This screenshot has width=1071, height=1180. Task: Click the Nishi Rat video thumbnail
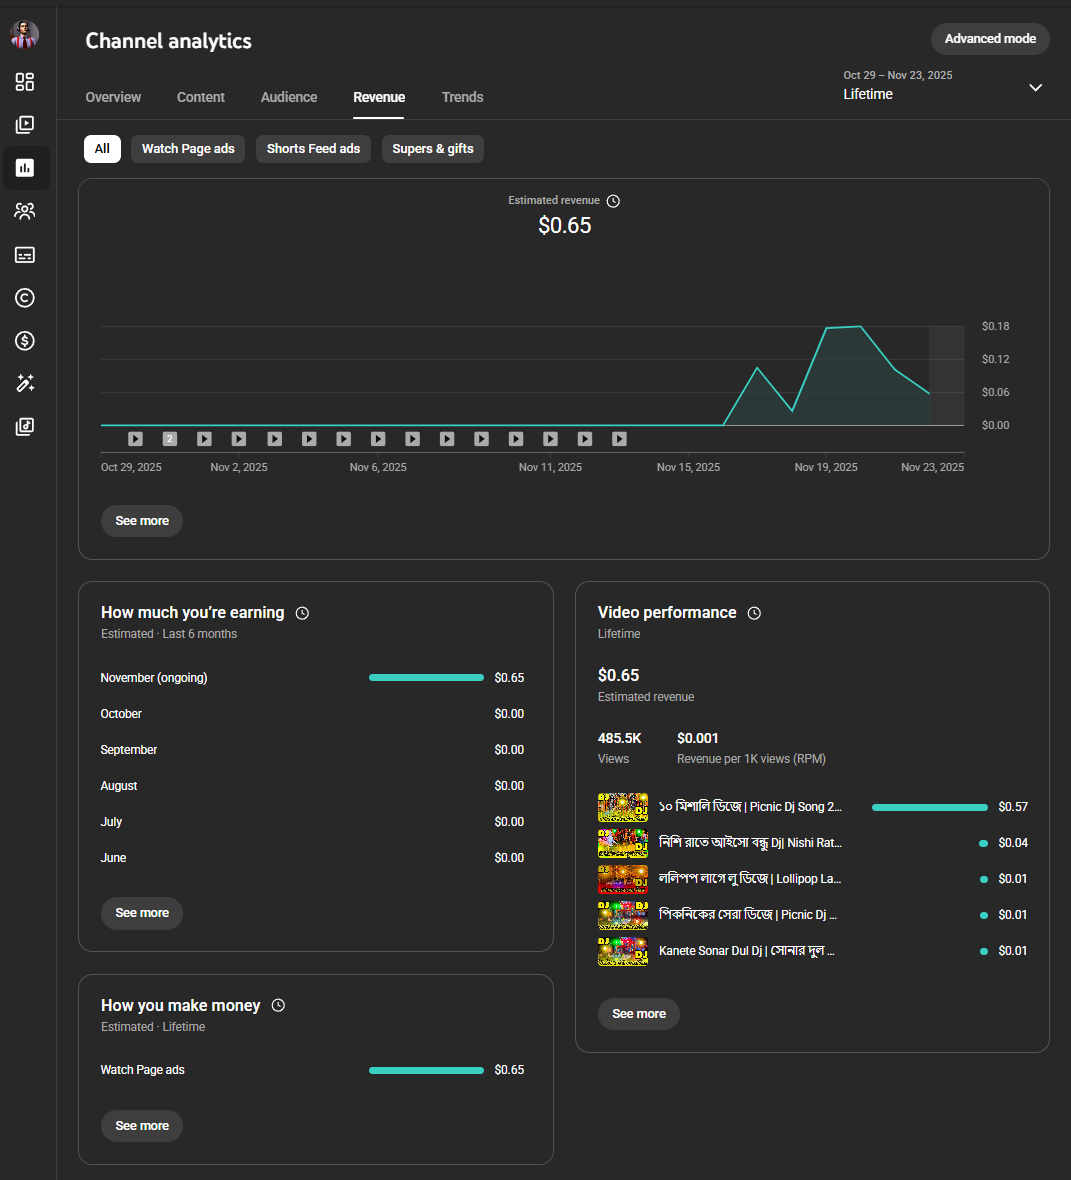(623, 843)
